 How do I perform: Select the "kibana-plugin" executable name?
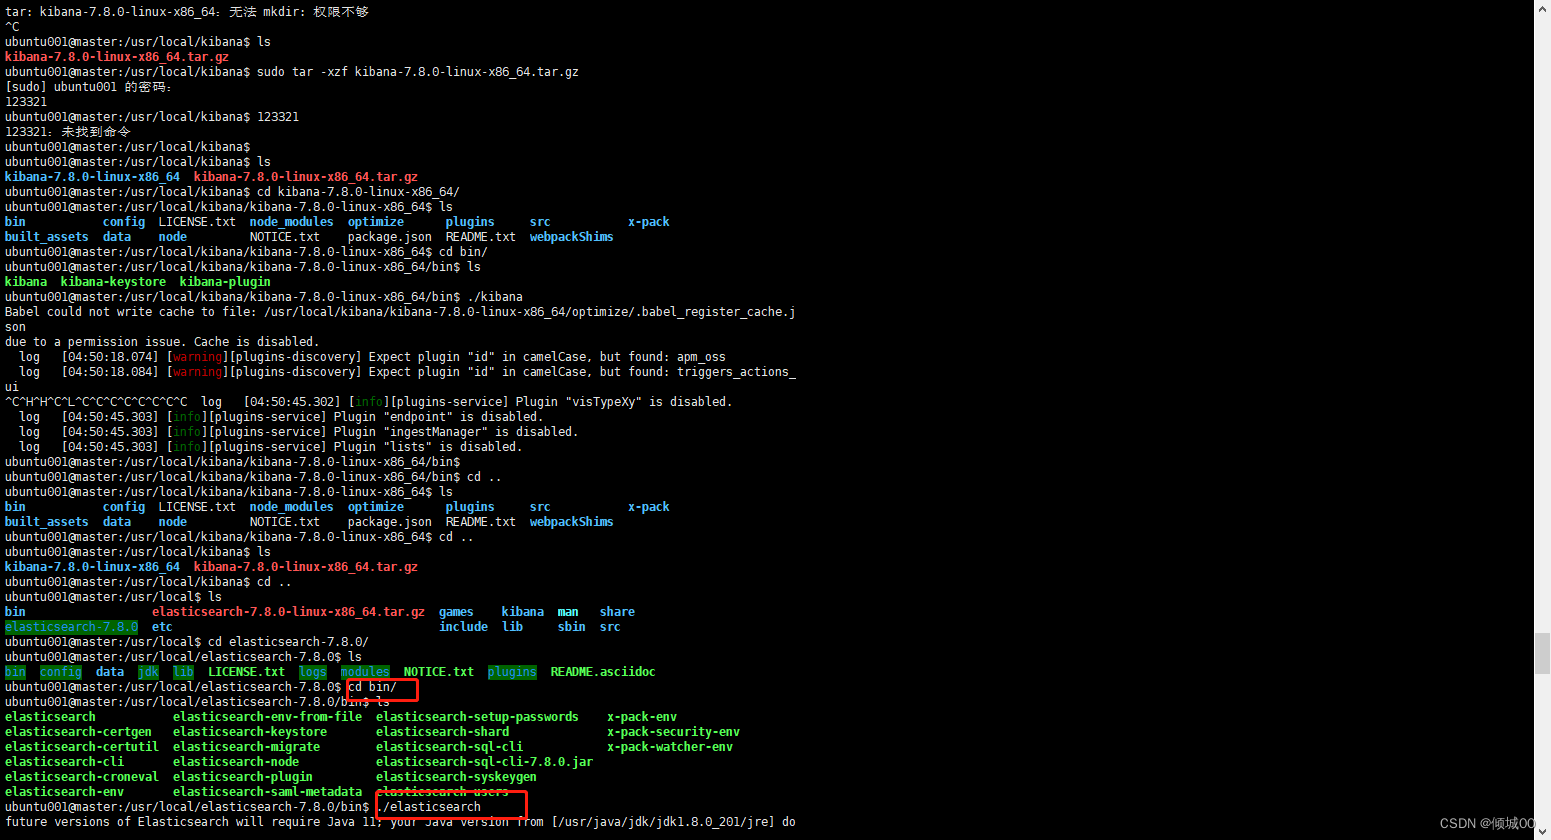coord(225,282)
